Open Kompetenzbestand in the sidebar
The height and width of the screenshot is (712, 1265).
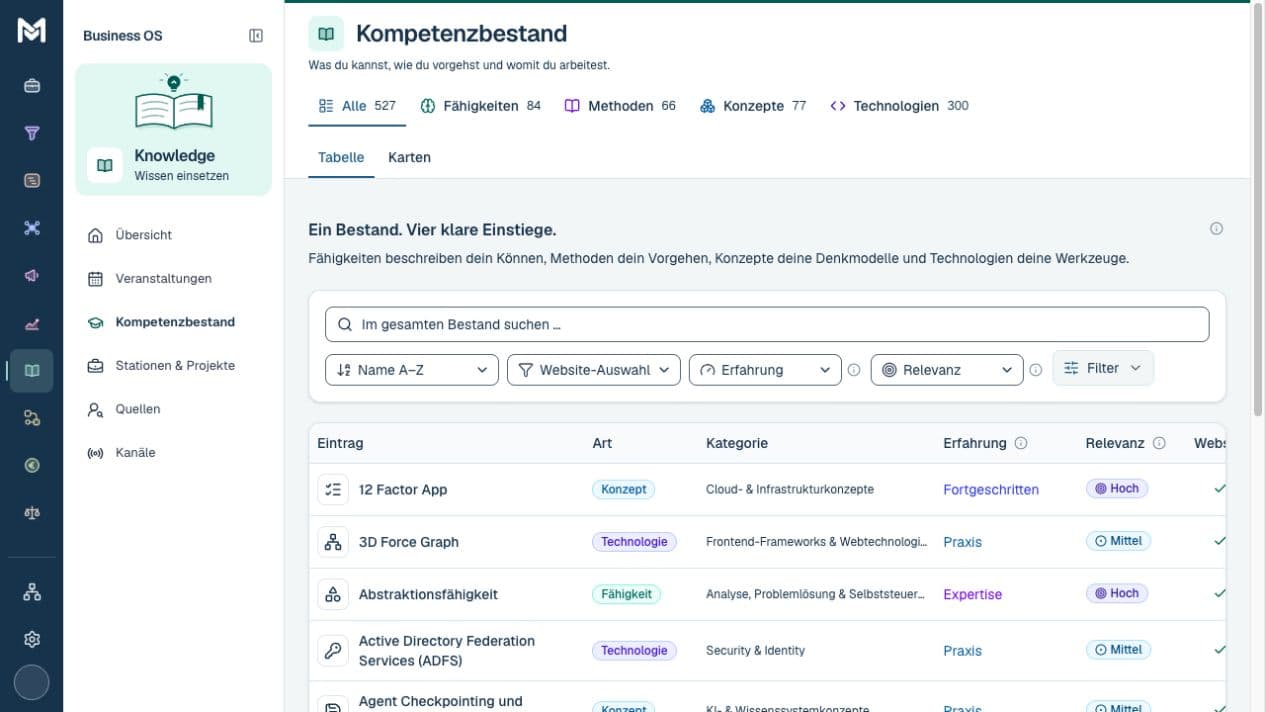click(x=174, y=322)
